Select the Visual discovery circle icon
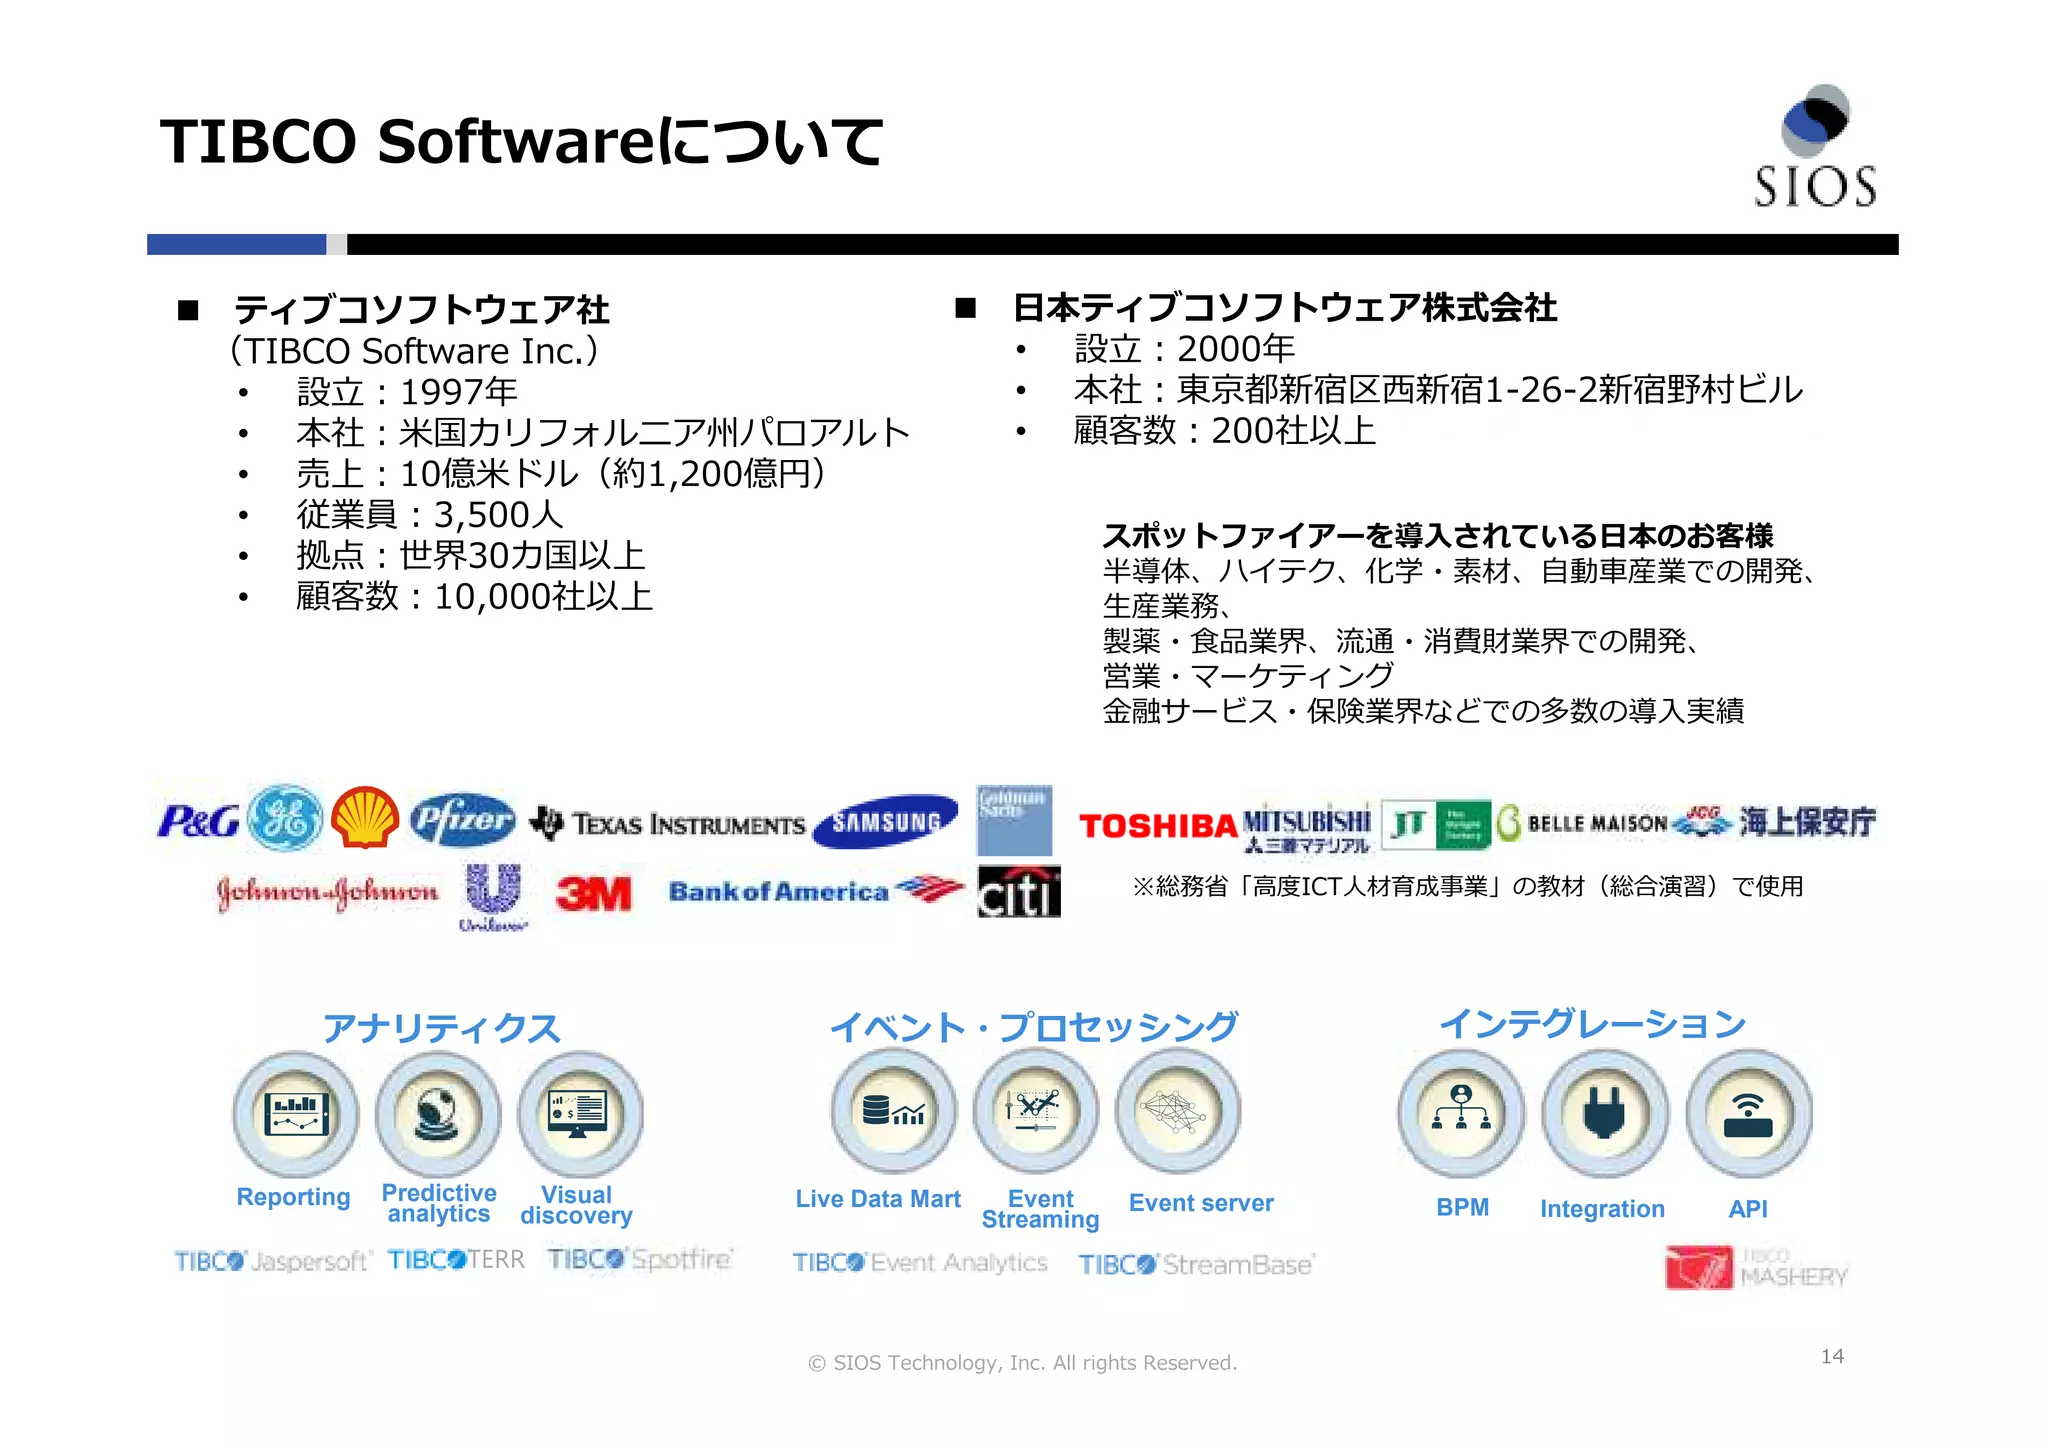 580,1113
